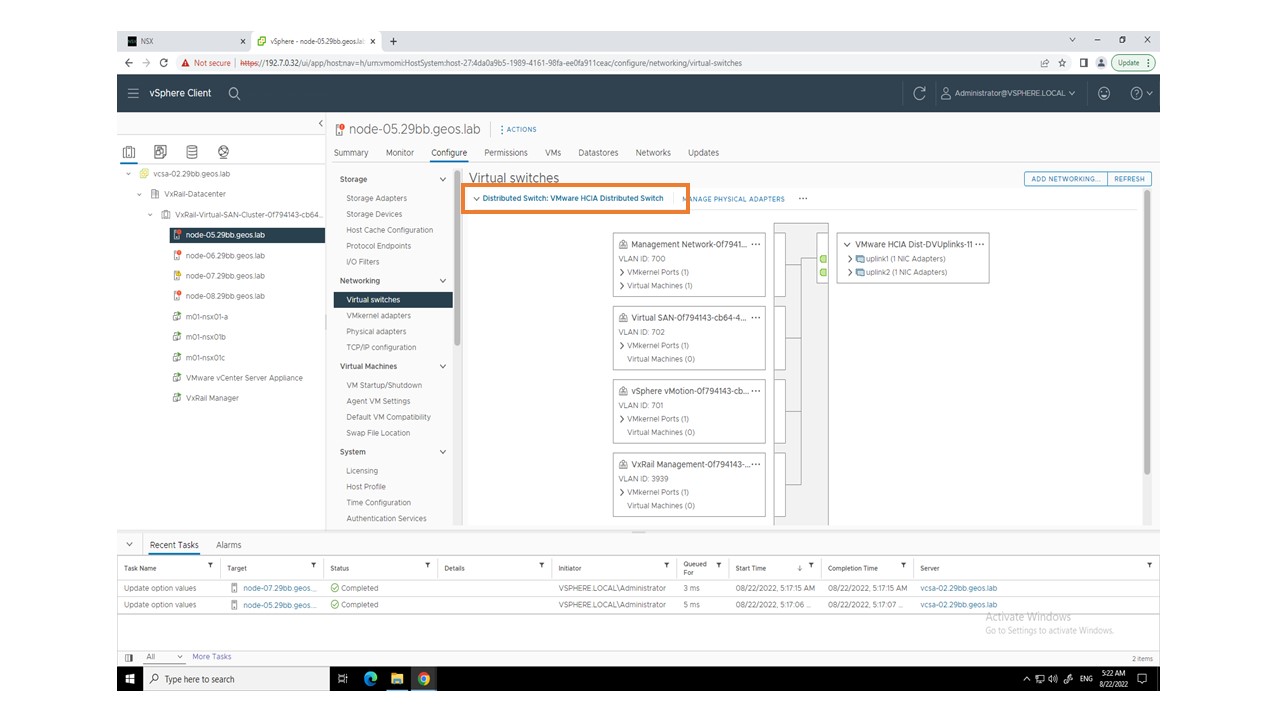Screen dimensions: 1280x720
Task: Select the Hosts and Clusters inventory icon
Action: tap(129, 152)
